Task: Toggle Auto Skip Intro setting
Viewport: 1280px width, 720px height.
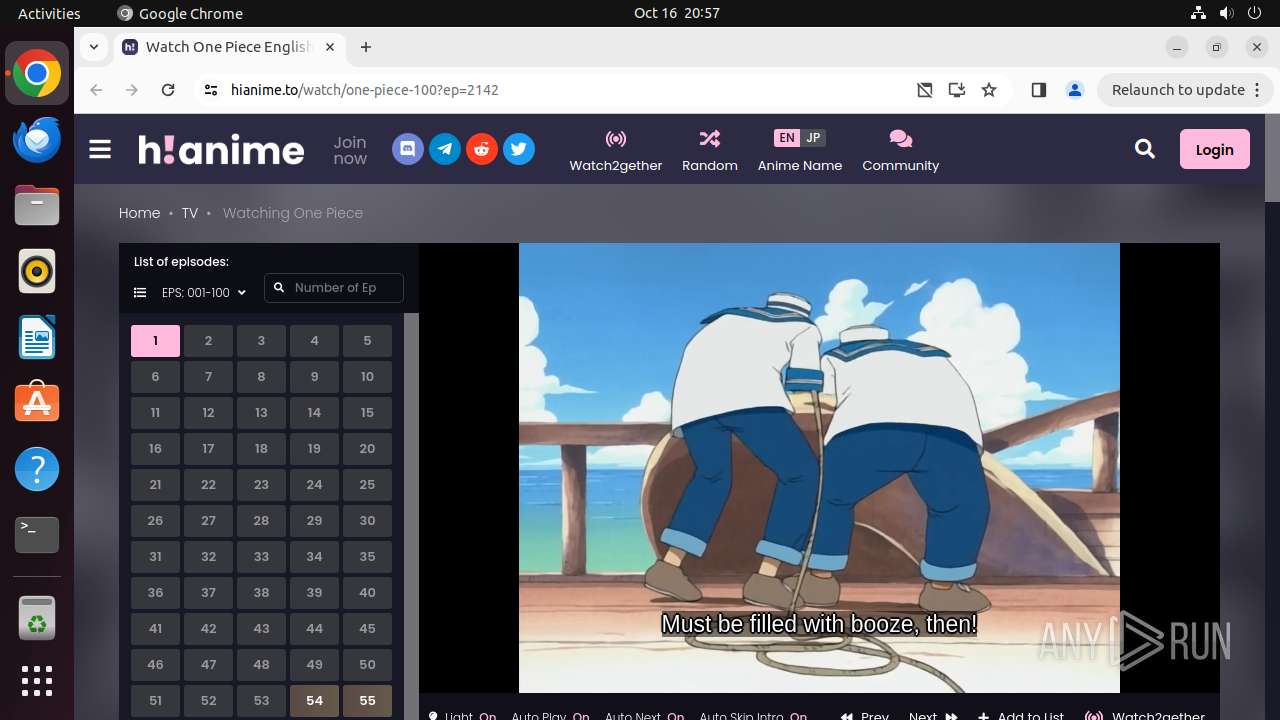Action: 753,716
